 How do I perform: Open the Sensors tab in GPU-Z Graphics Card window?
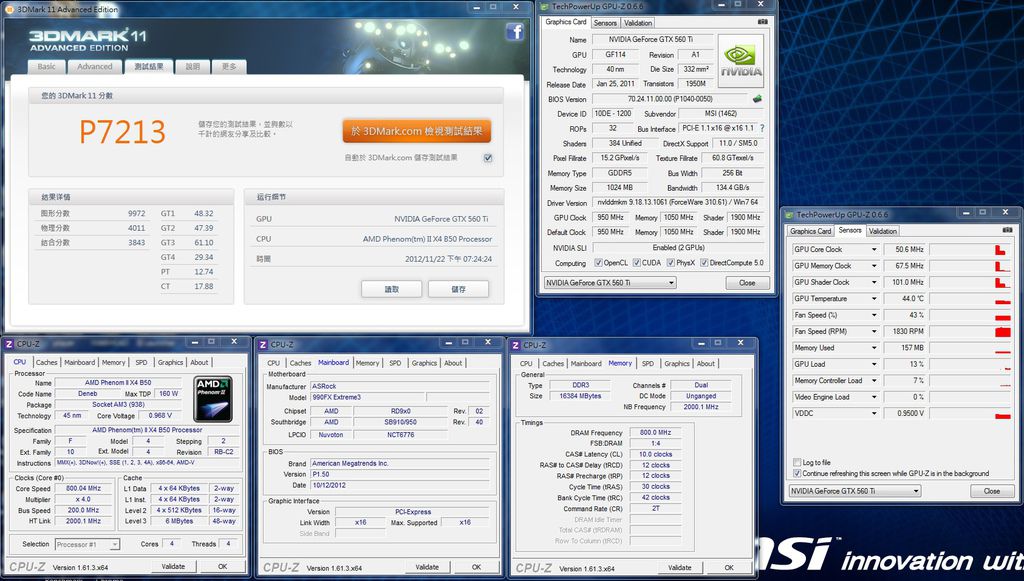pos(605,23)
